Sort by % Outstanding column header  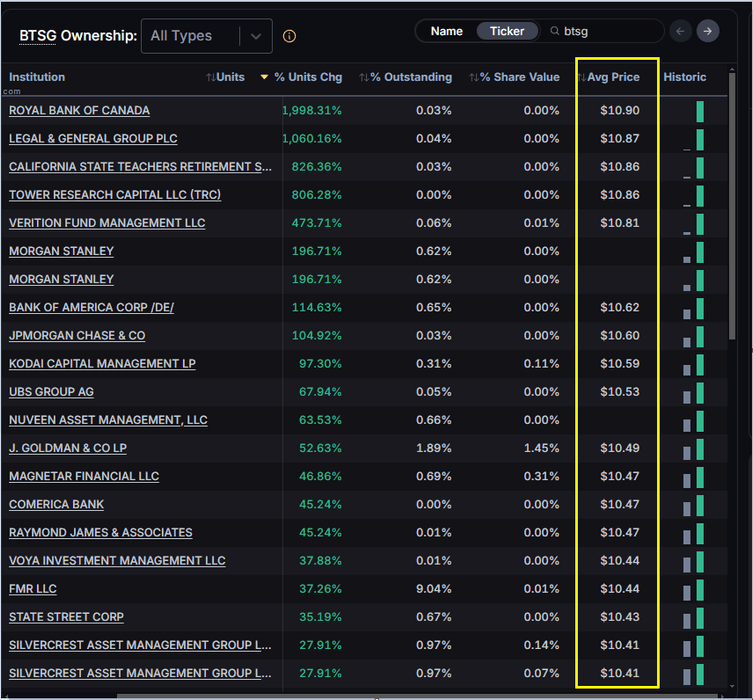[405, 77]
